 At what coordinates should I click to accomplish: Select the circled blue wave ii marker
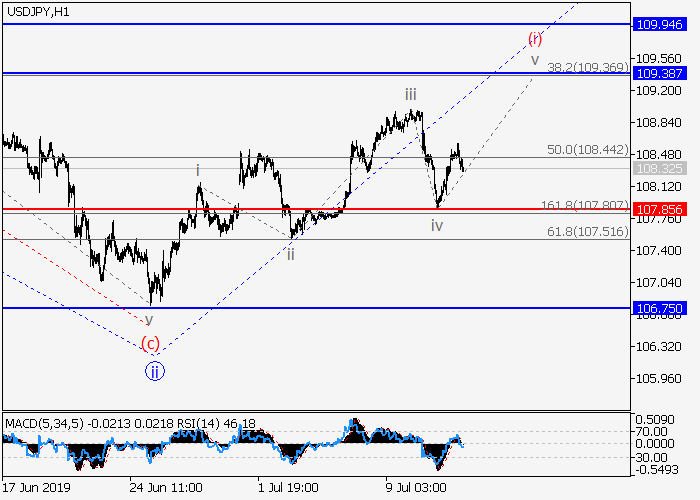click(154, 371)
